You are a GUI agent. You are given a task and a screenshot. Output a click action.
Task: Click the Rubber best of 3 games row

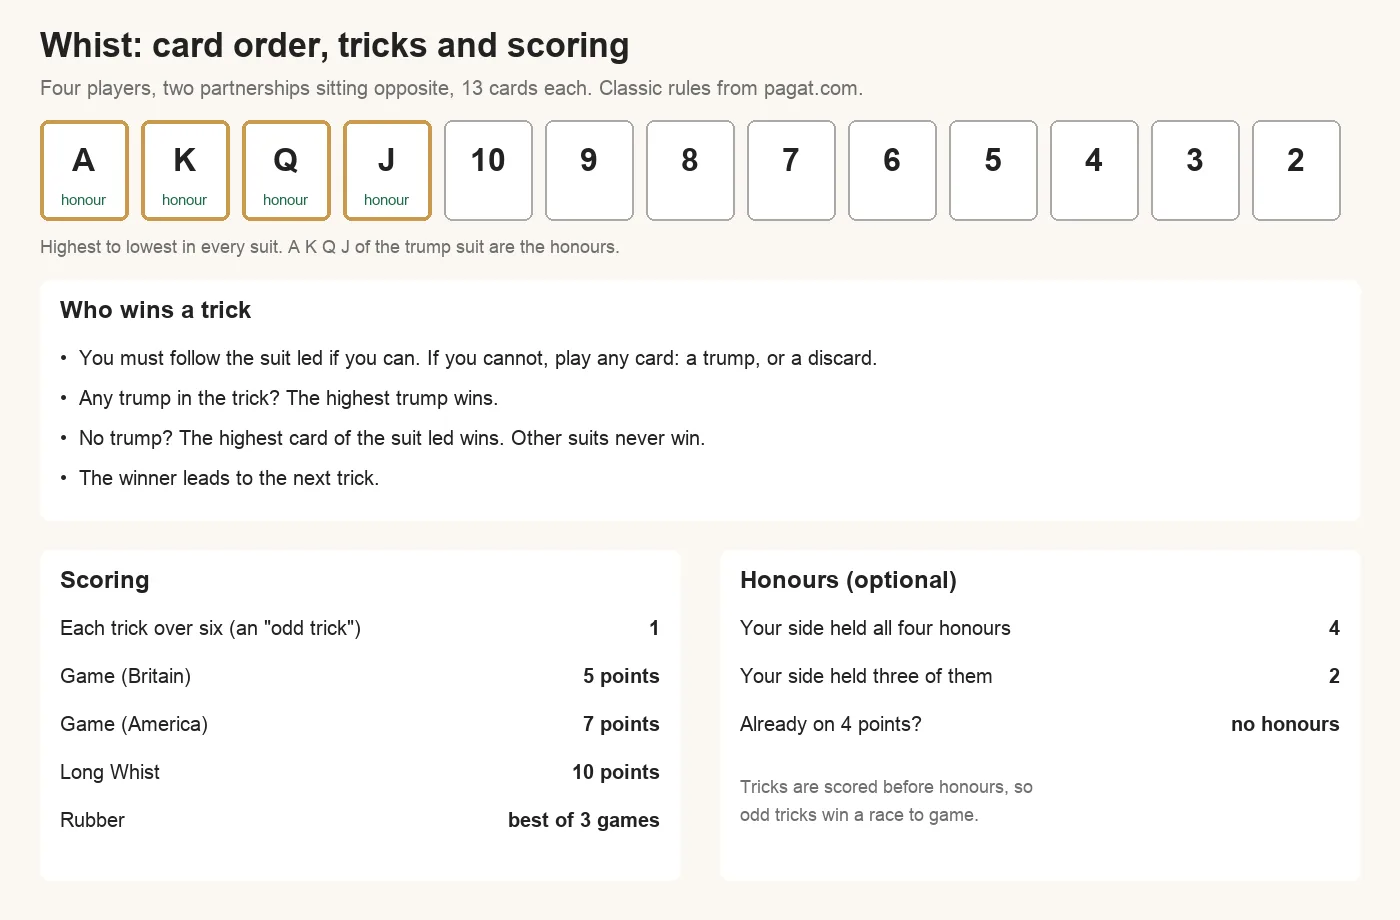(x=360, y=820)
